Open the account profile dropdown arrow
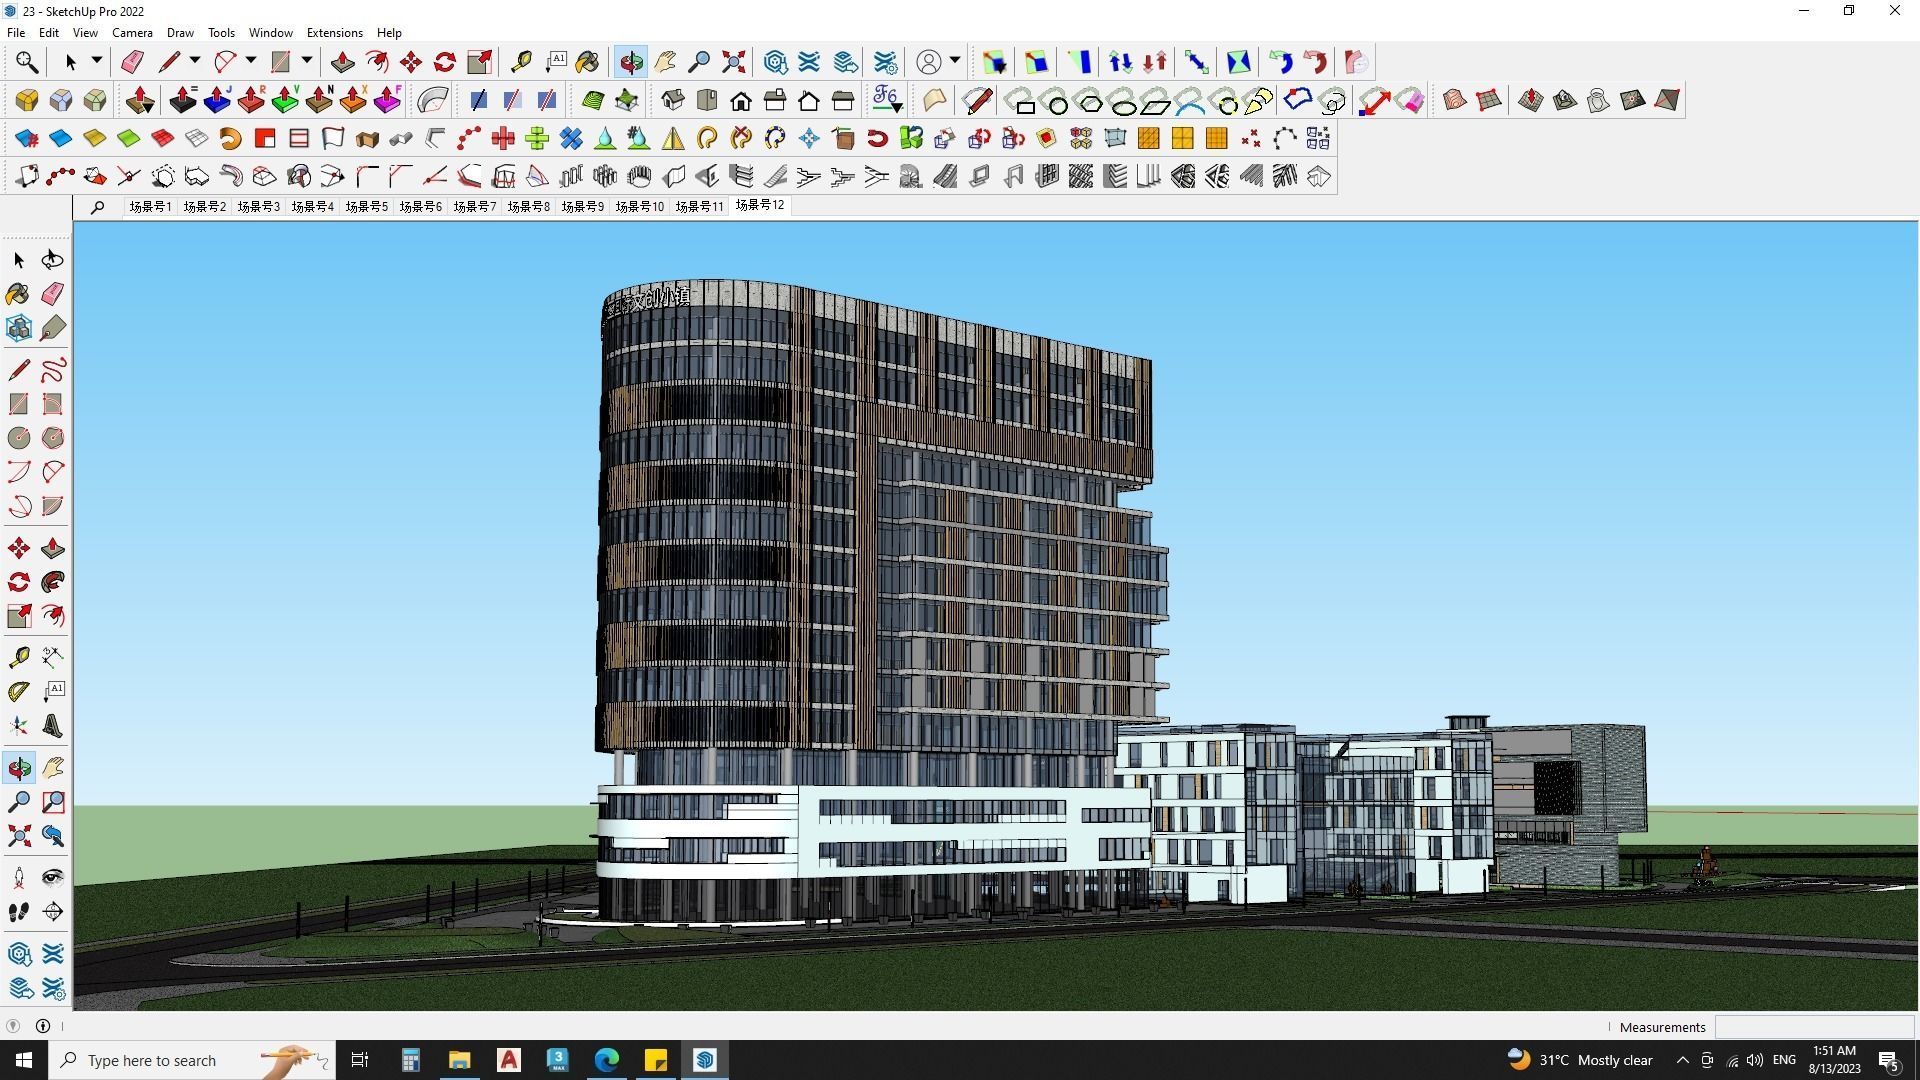The width and height of the screenshot is (1920, 1080). click(955, 61)
